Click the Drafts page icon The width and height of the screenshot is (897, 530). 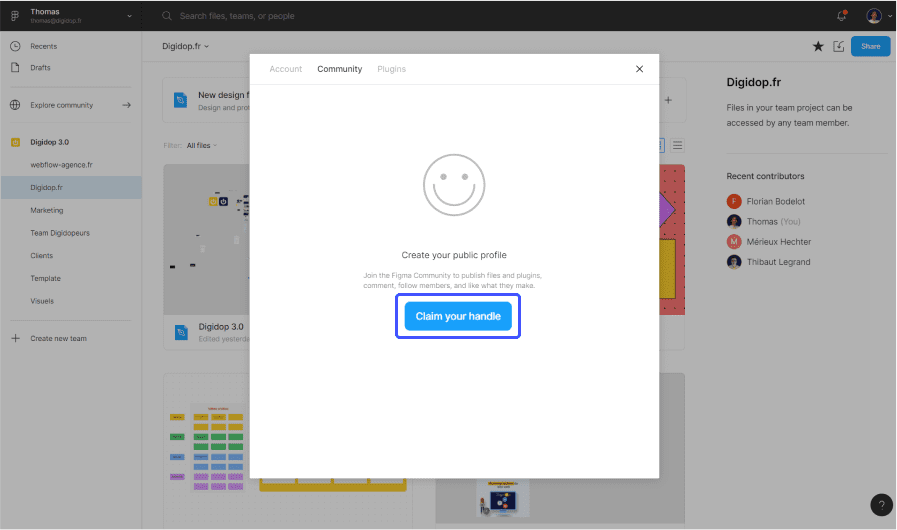[15, 67]
